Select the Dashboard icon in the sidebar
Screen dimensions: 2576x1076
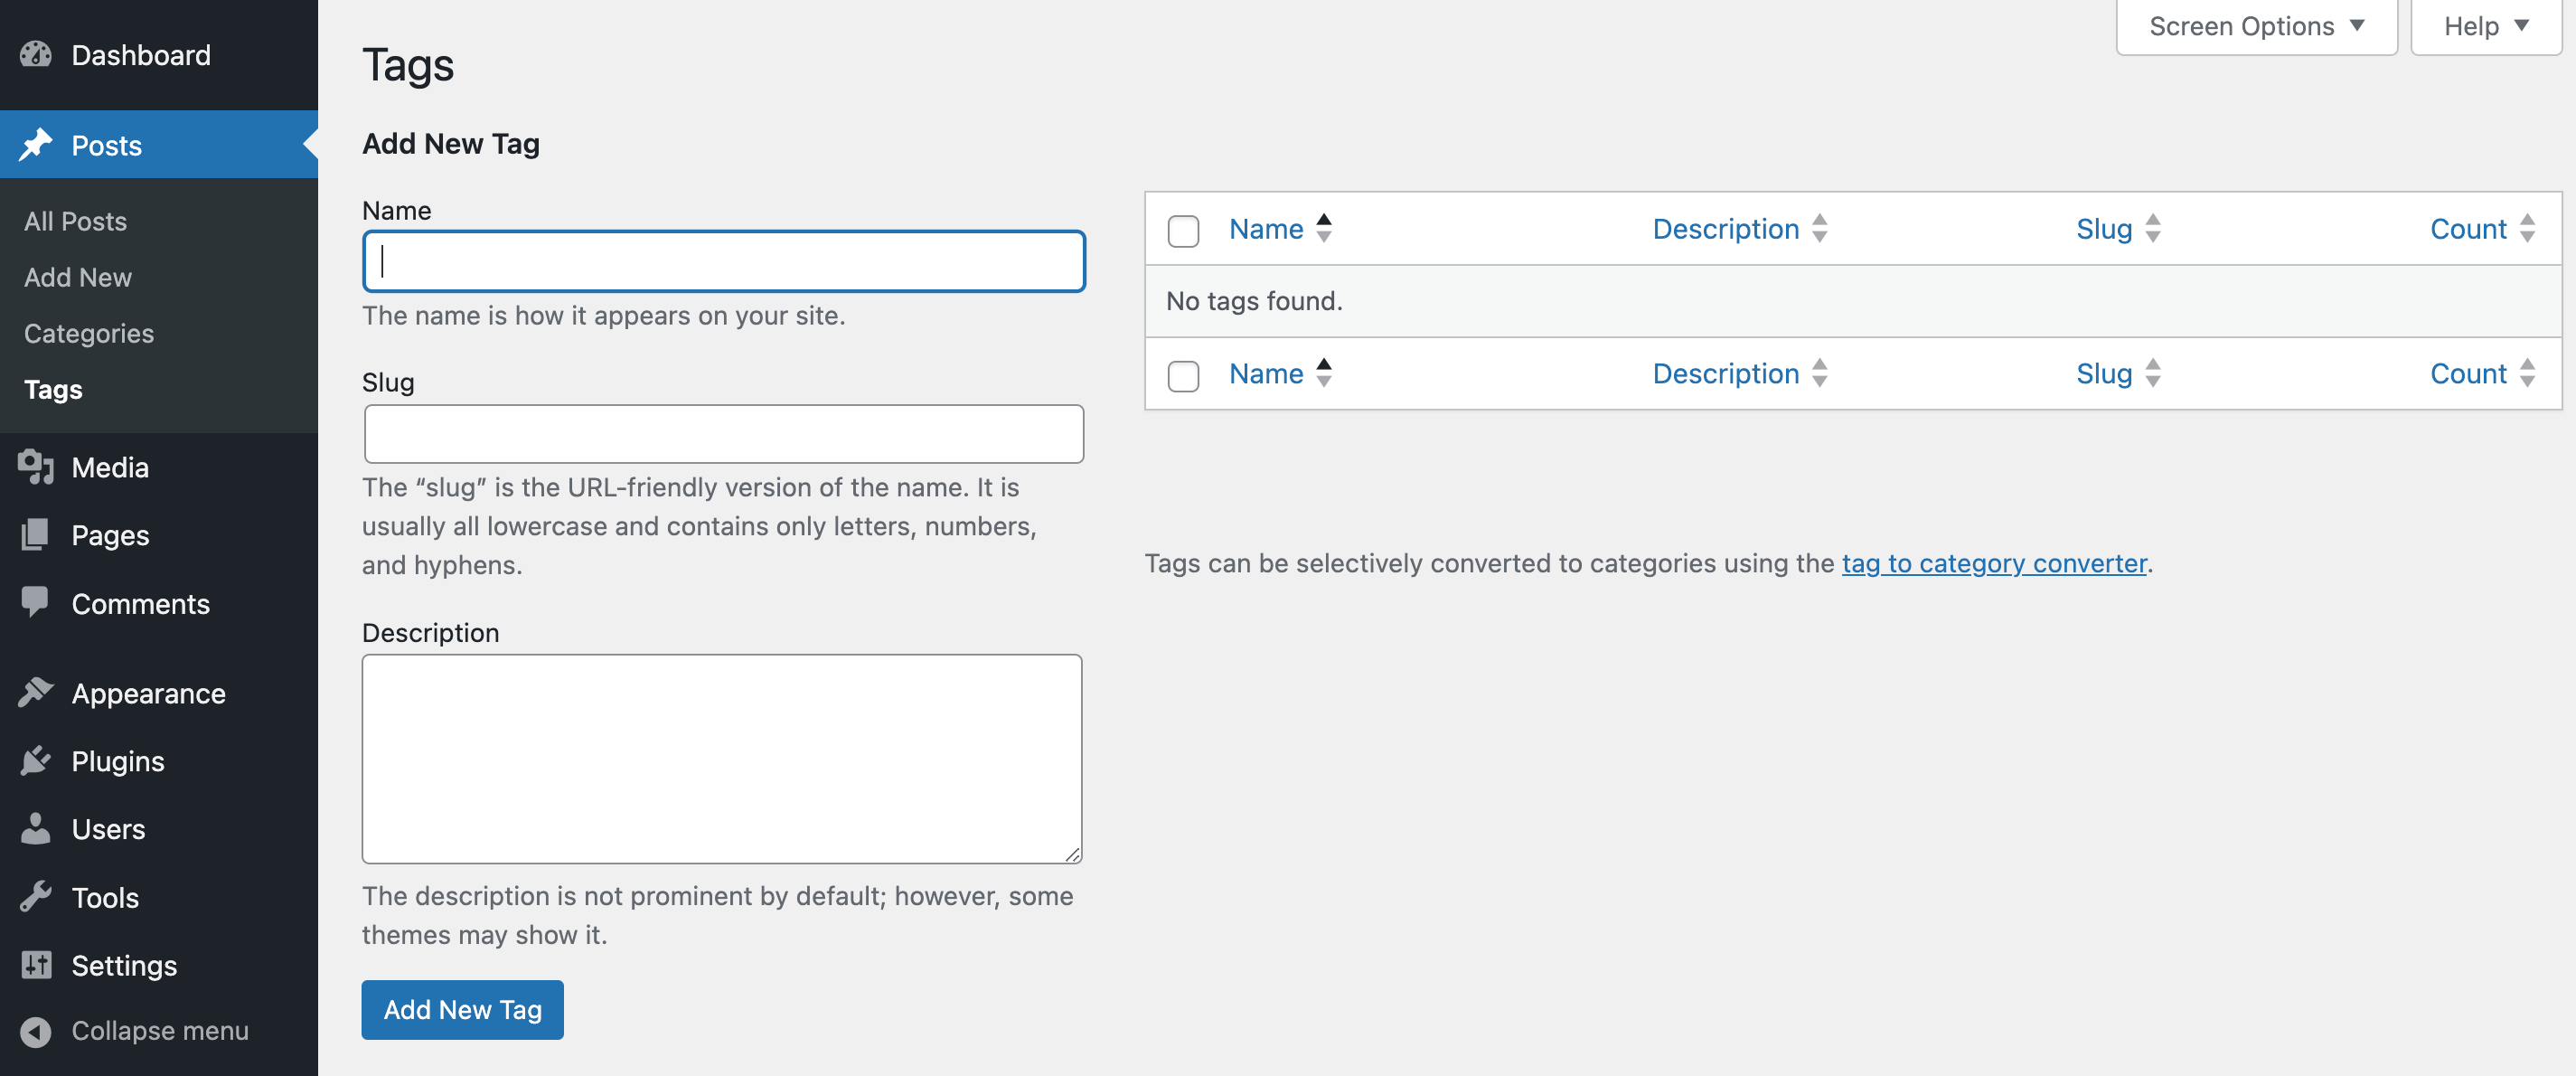[36, 55]
